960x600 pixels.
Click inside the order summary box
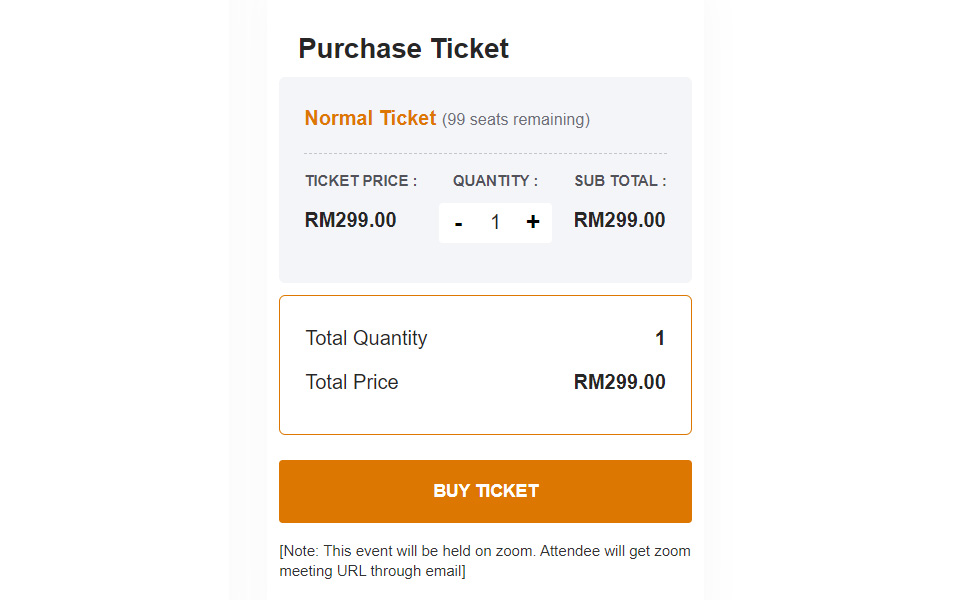[x=485, y=364]
